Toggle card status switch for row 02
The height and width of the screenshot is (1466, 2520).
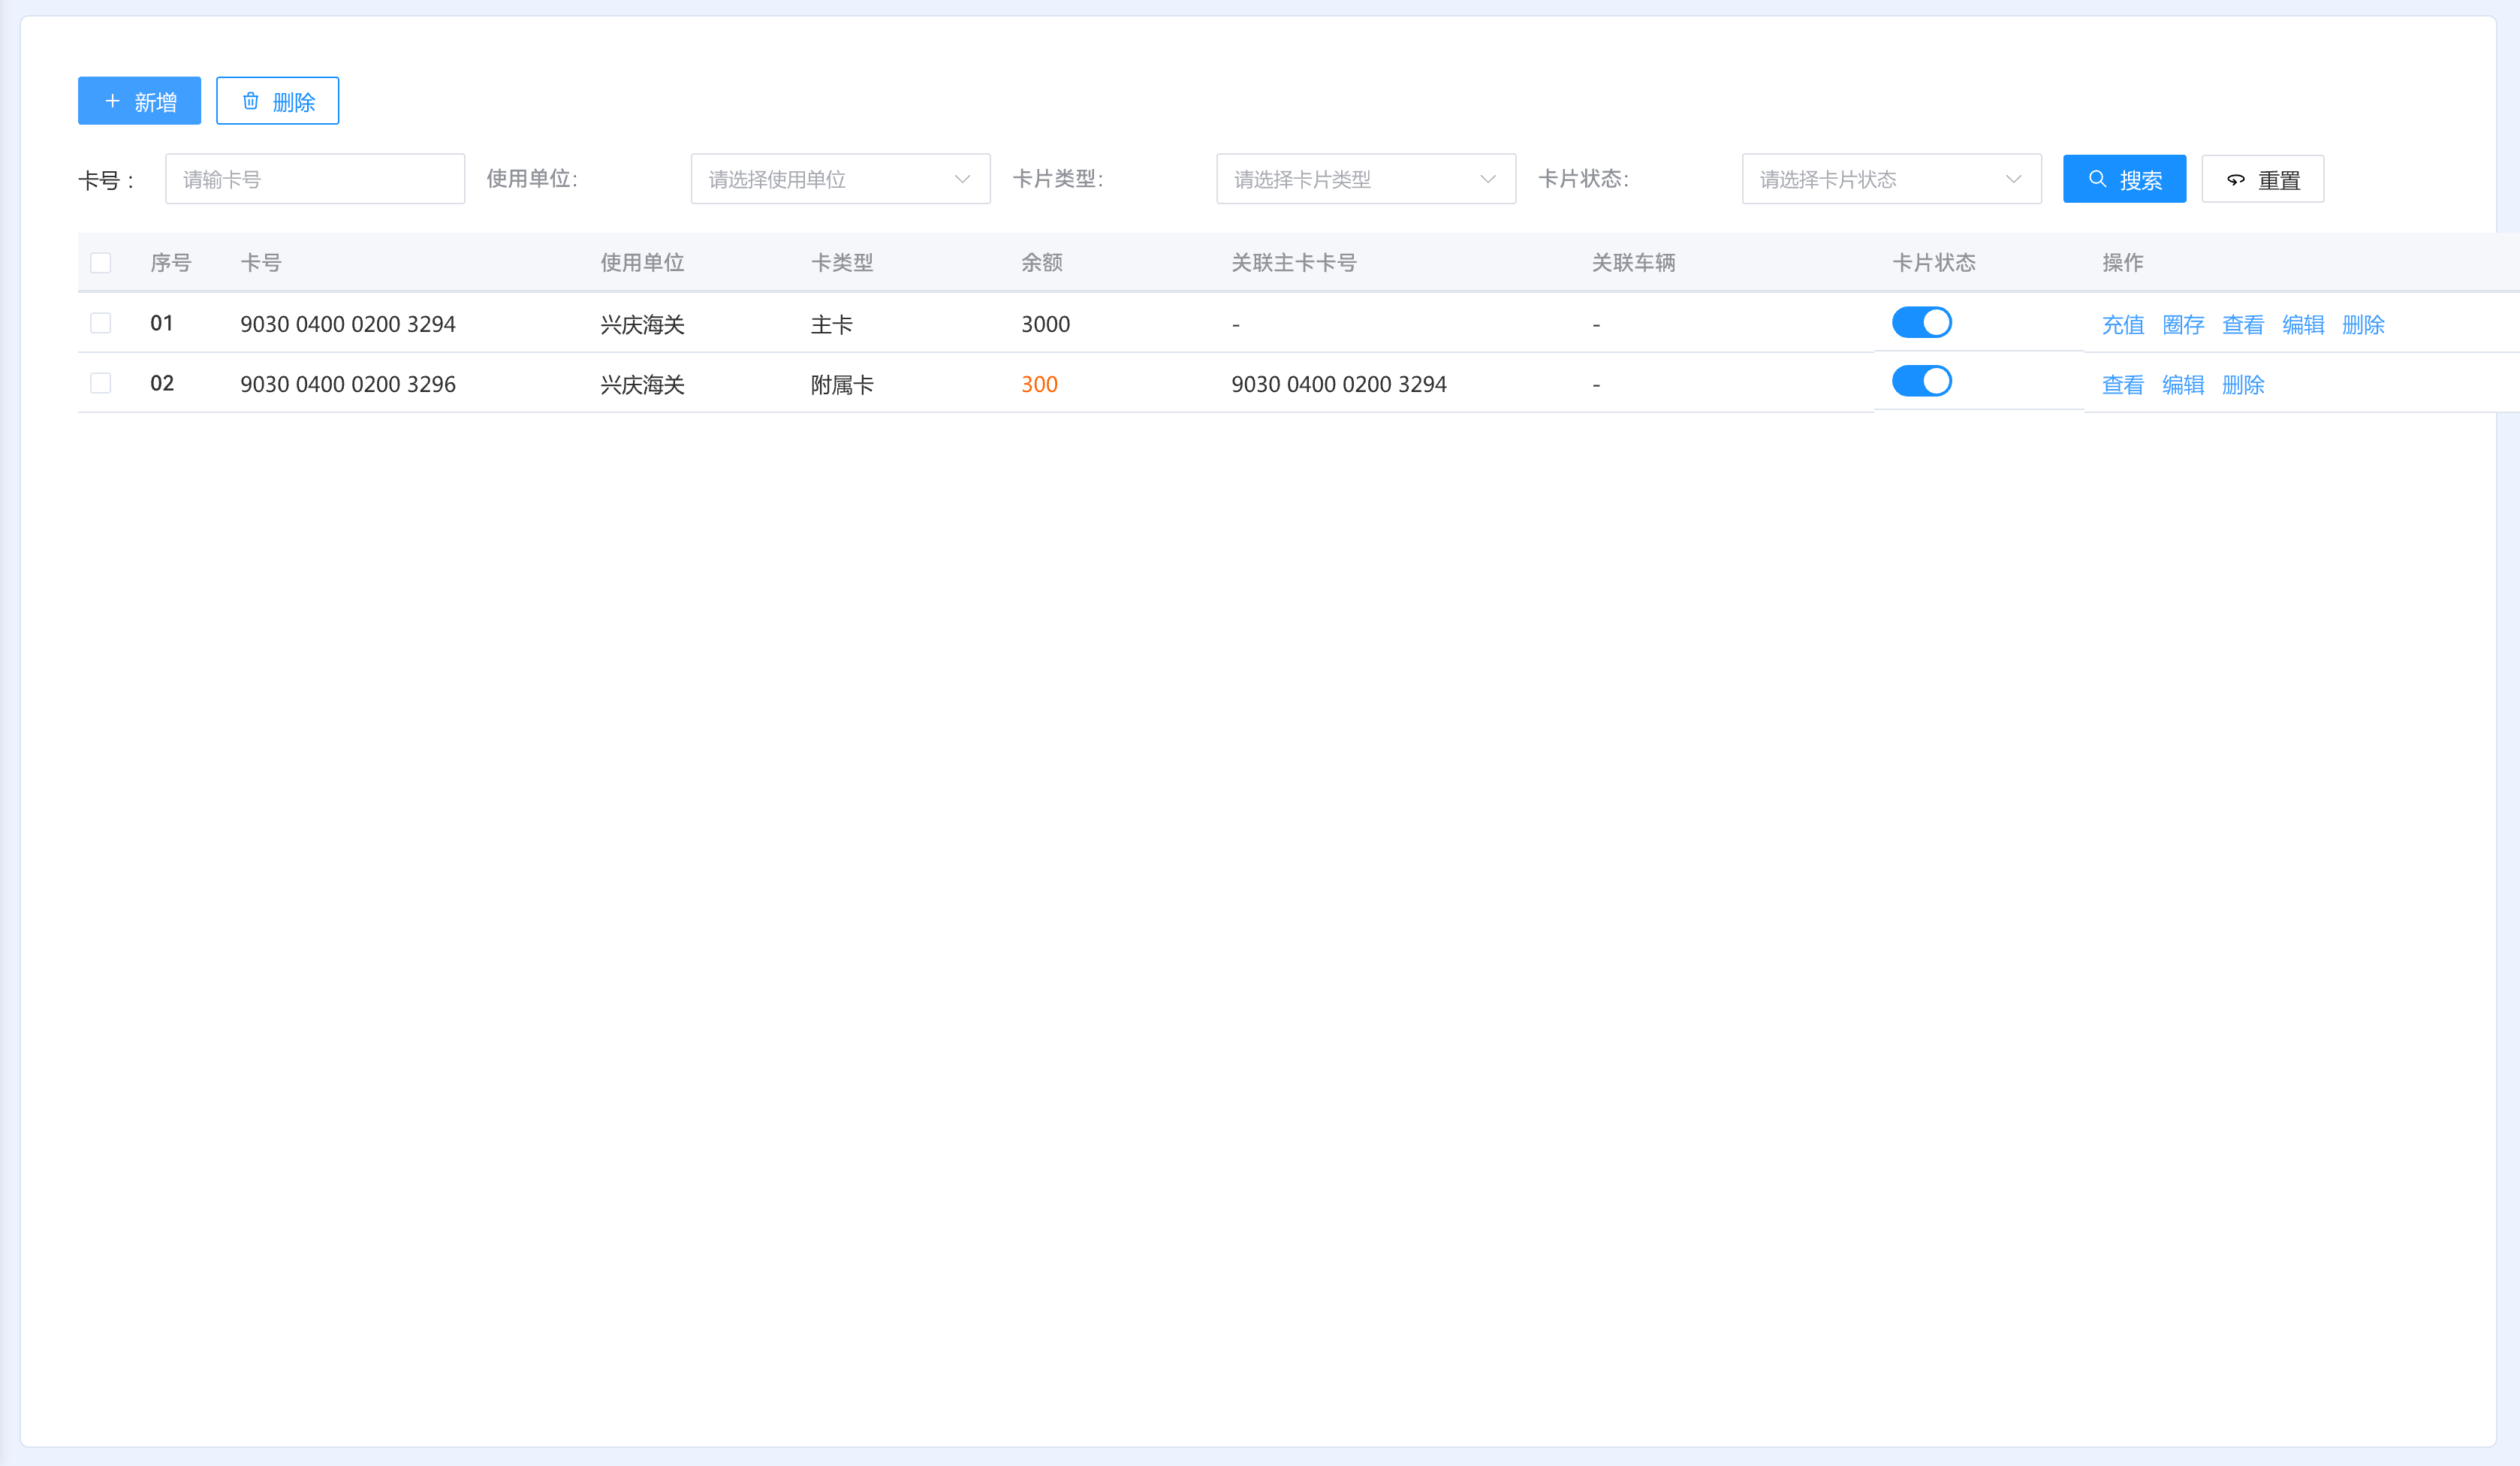(x=1921, y=381)
